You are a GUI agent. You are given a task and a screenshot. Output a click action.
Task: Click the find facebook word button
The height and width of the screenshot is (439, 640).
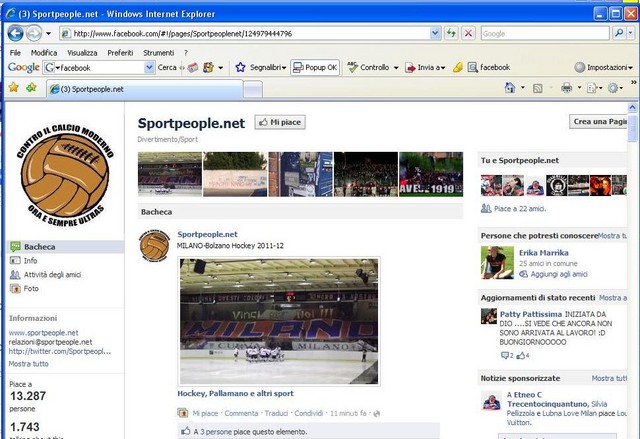tap(489, 67)
